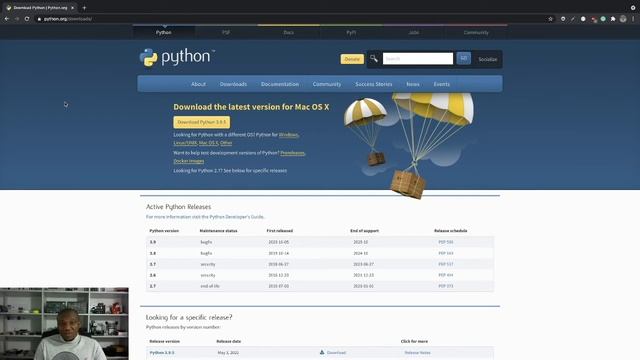Open the Socialize menu
The image size is (640, 360).
[488, 59]
